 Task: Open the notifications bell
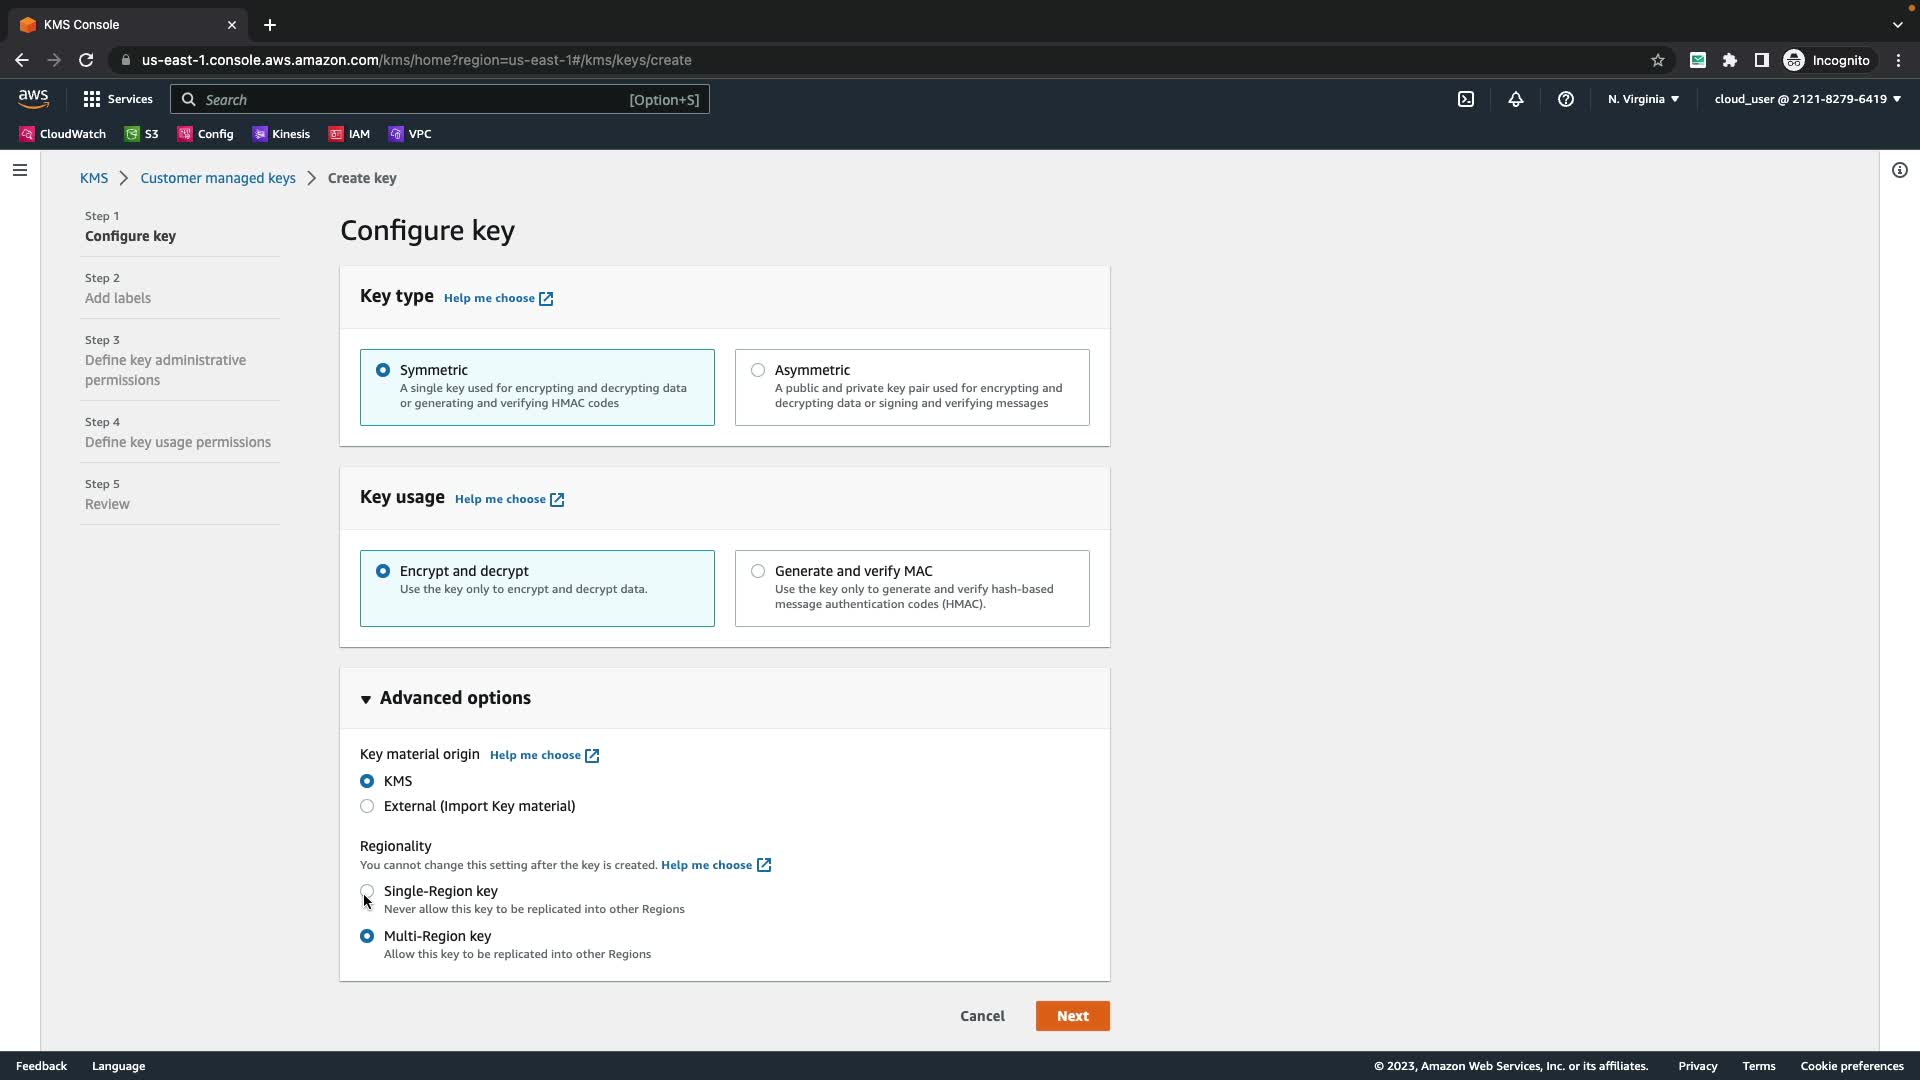pyautogui.click(x=1515, y=99)
